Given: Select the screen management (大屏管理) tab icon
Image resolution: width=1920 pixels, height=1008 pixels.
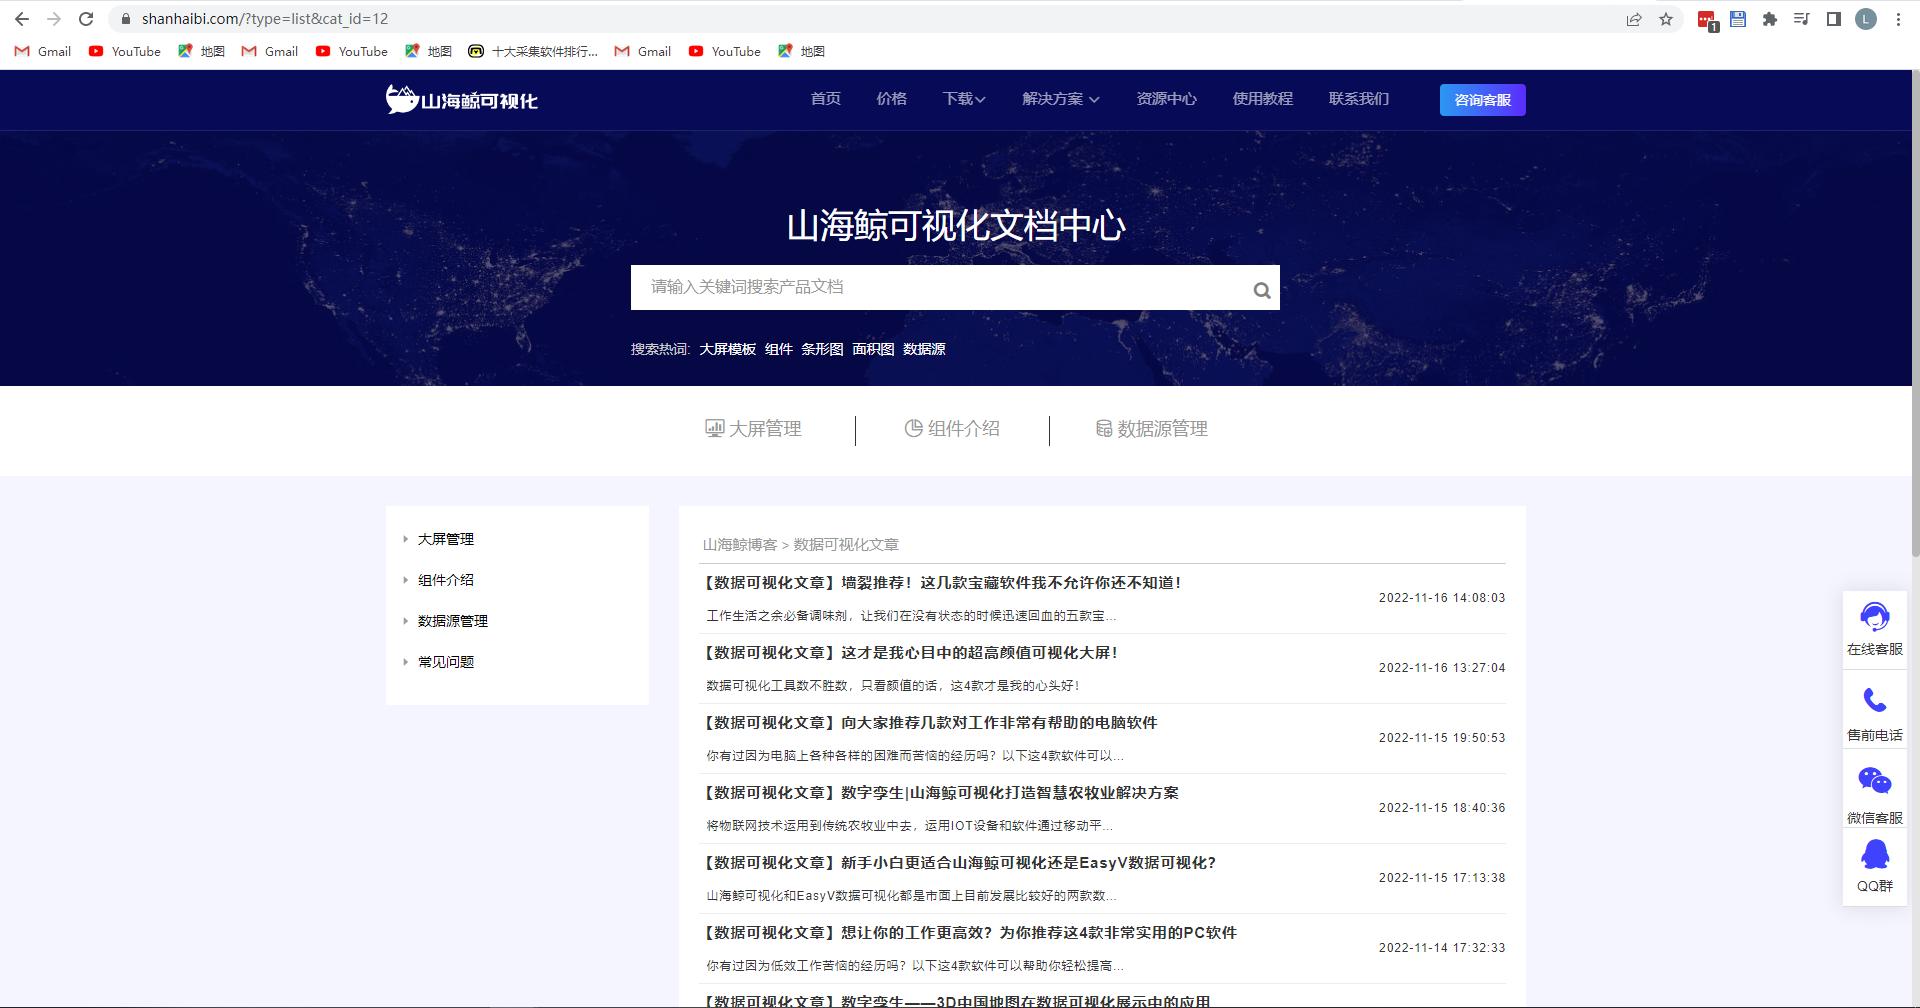Looking at the screenshot, I should pos(713,429).
